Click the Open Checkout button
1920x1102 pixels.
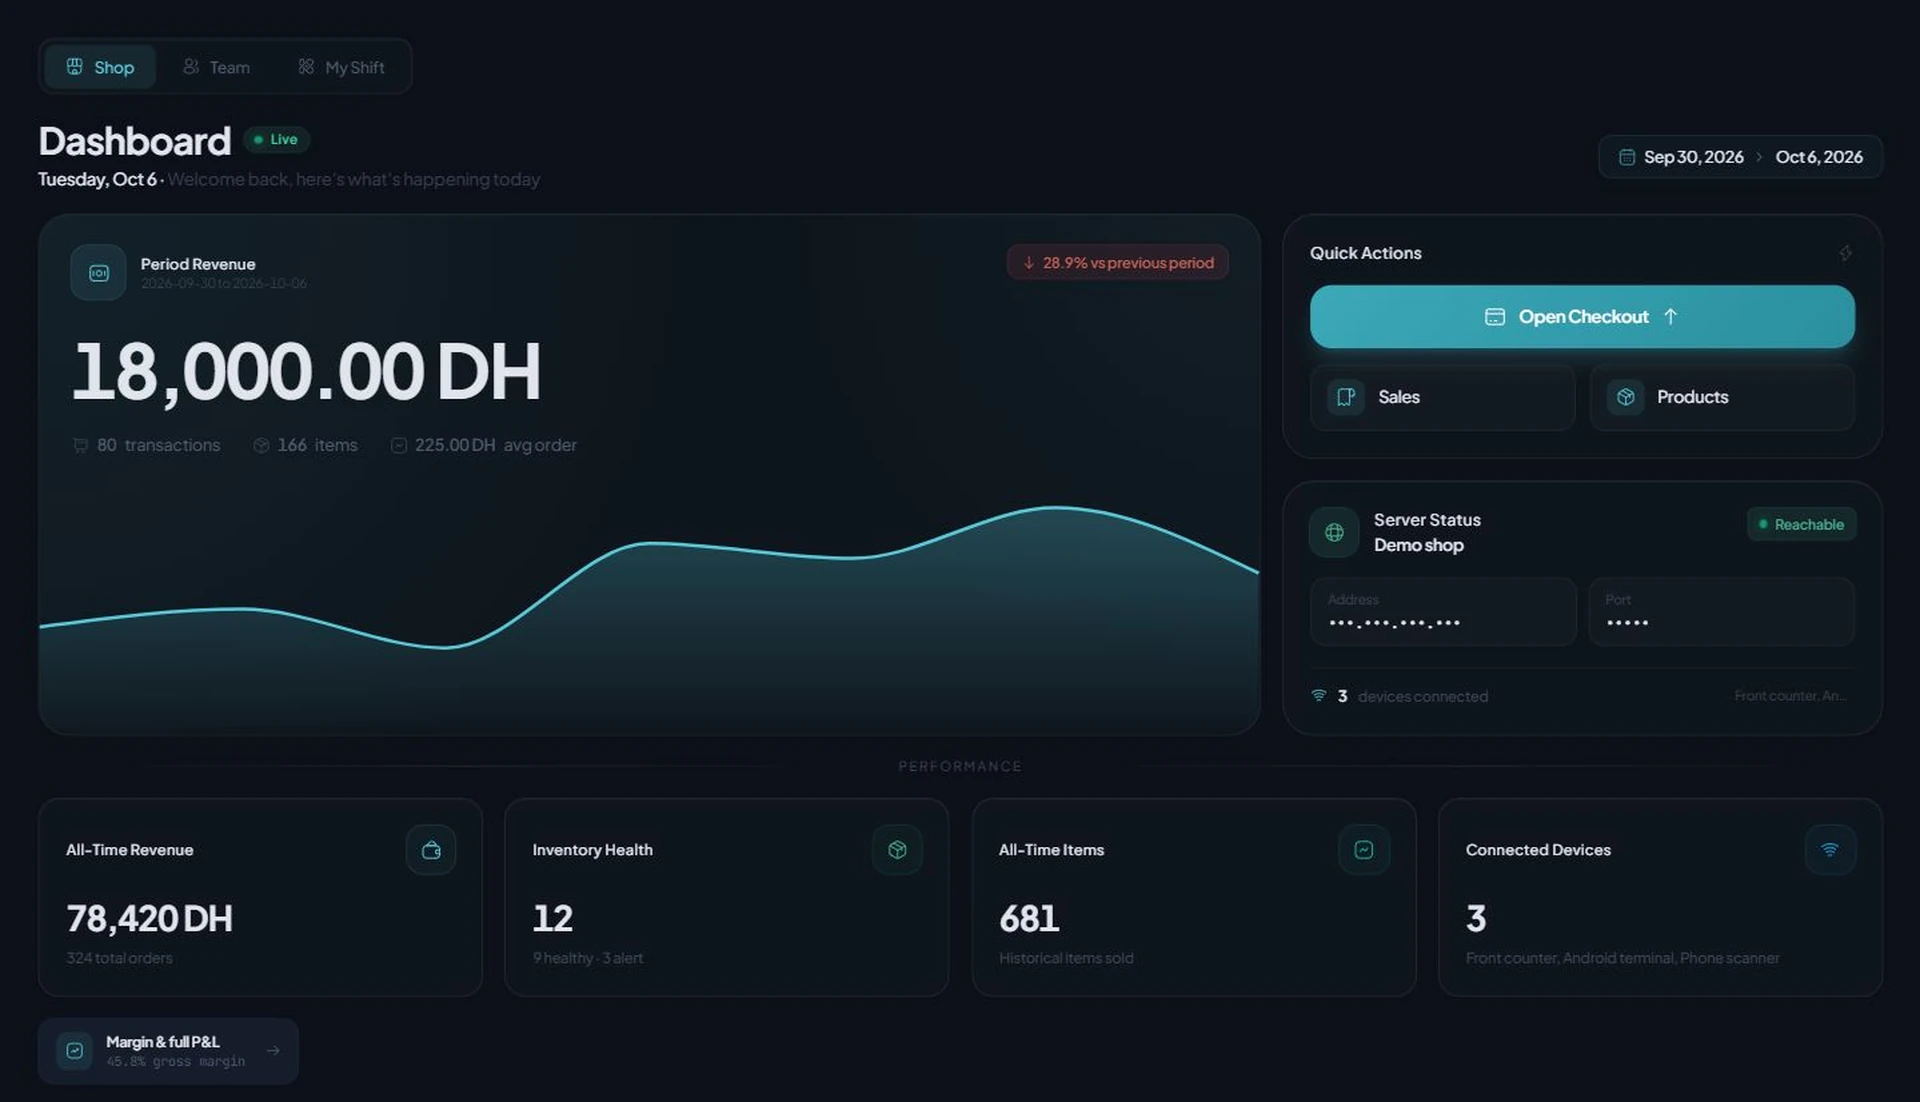point(1582,317)
